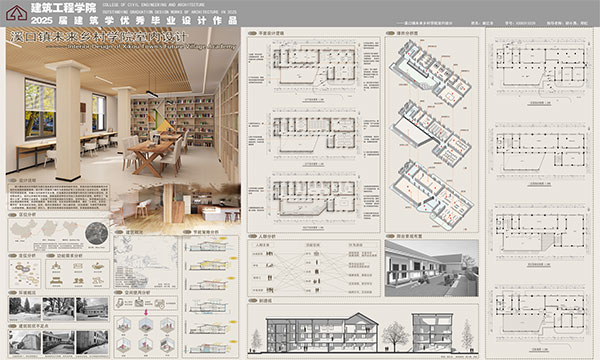Click the 溪口镇未来乡村学院室内设计 title
The width and height of the screenshot is (600, 360).
pos(98,37)
